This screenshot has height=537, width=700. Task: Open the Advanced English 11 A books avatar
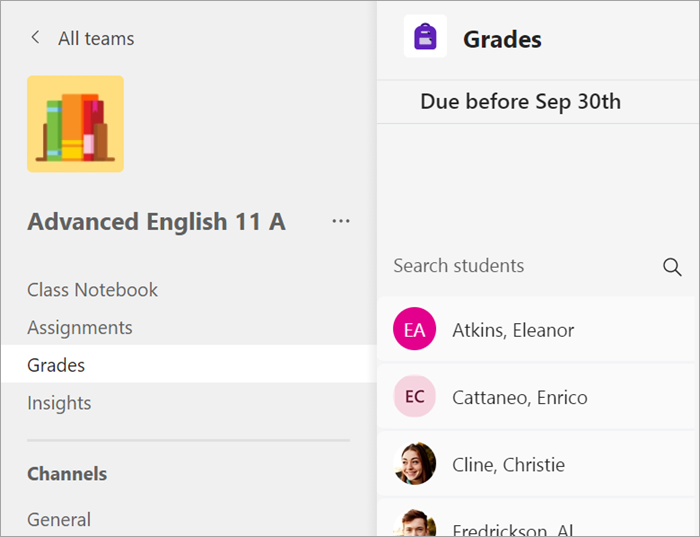click(76, 124)
